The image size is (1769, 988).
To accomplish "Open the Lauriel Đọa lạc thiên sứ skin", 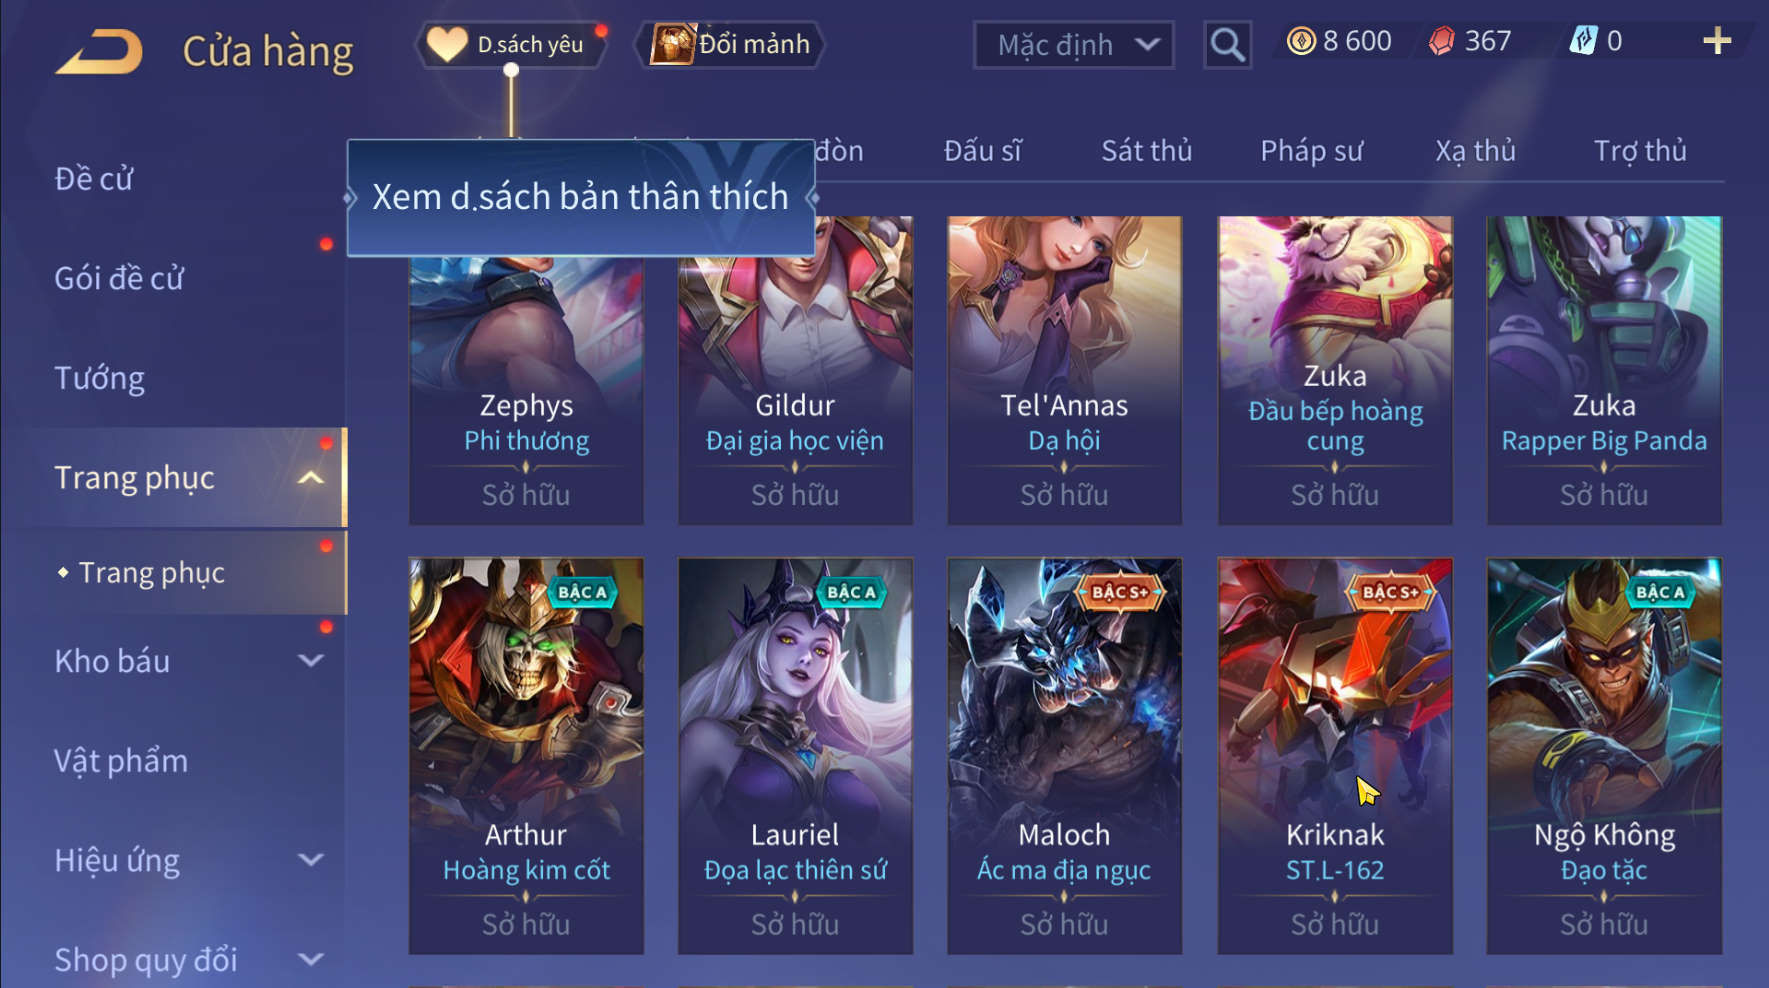I will click(x=795, y=755).
